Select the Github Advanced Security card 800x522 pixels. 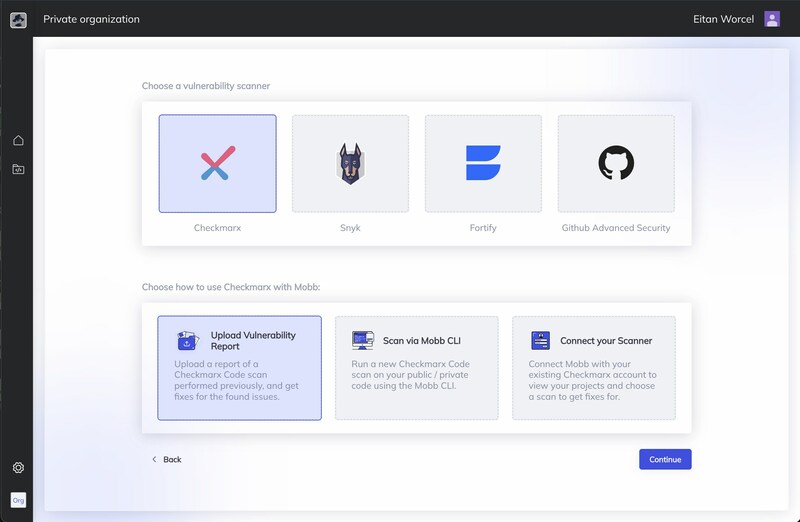tap(616, 163)
